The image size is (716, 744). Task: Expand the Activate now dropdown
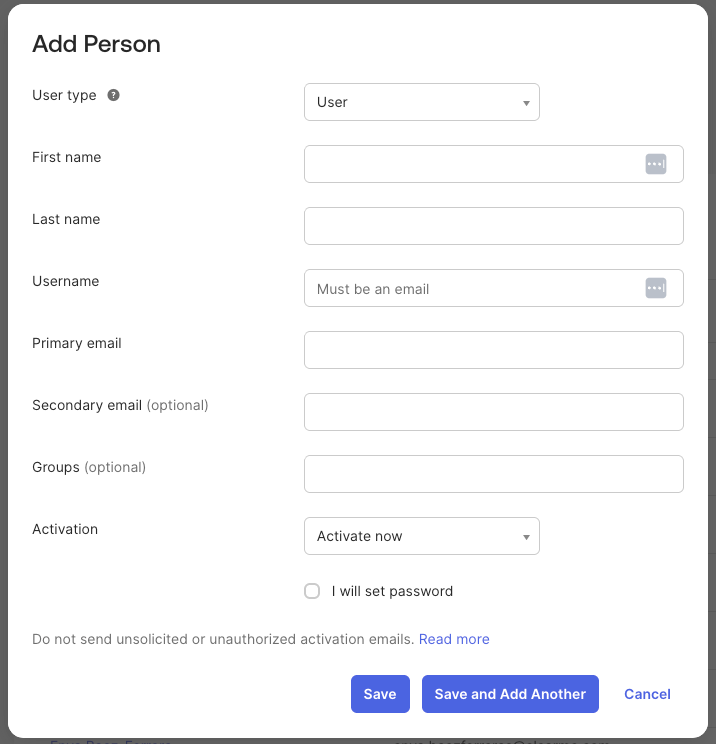(422, 536)
